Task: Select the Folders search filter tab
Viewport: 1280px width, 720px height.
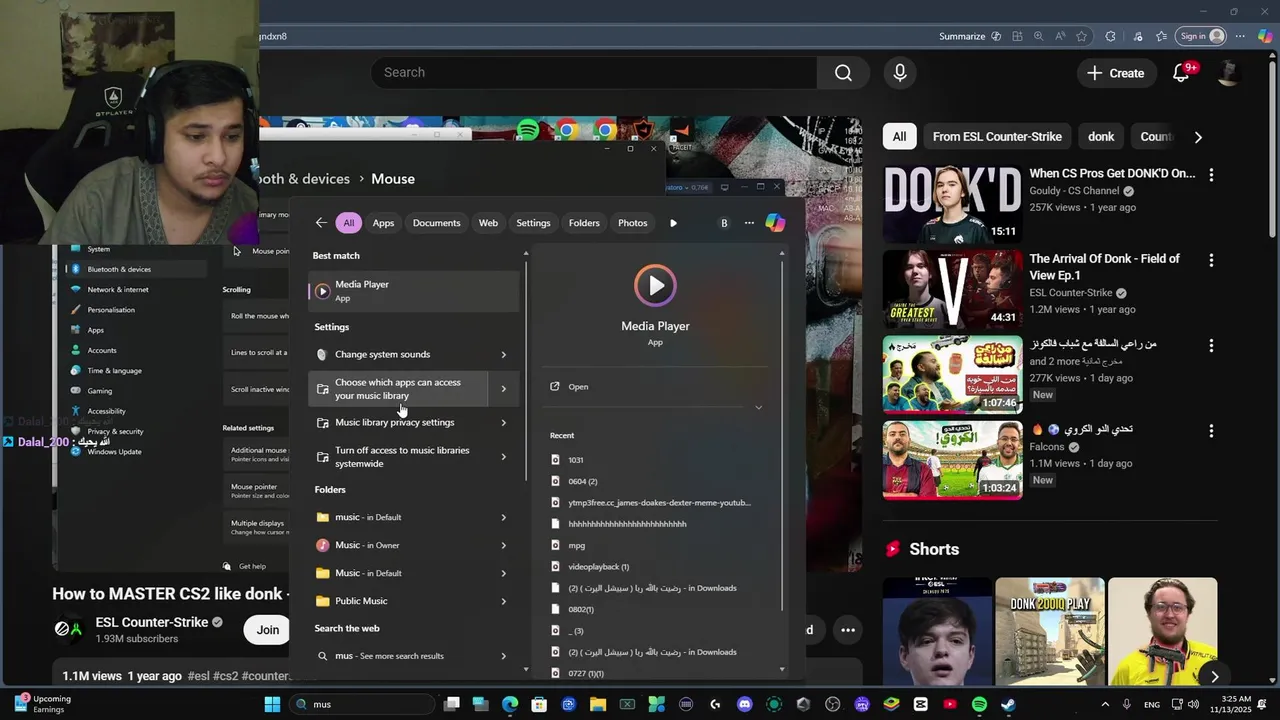Action: tap(584, 223)
